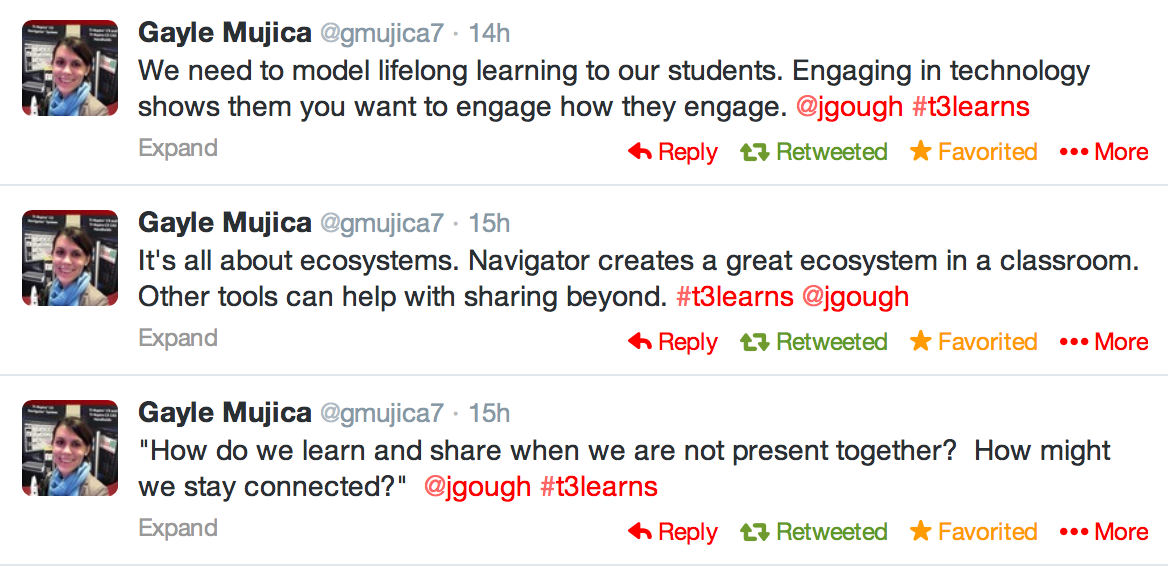Click the favorite star on the lifelong learning tweet

pyautogui.click(x=920, y=152)
